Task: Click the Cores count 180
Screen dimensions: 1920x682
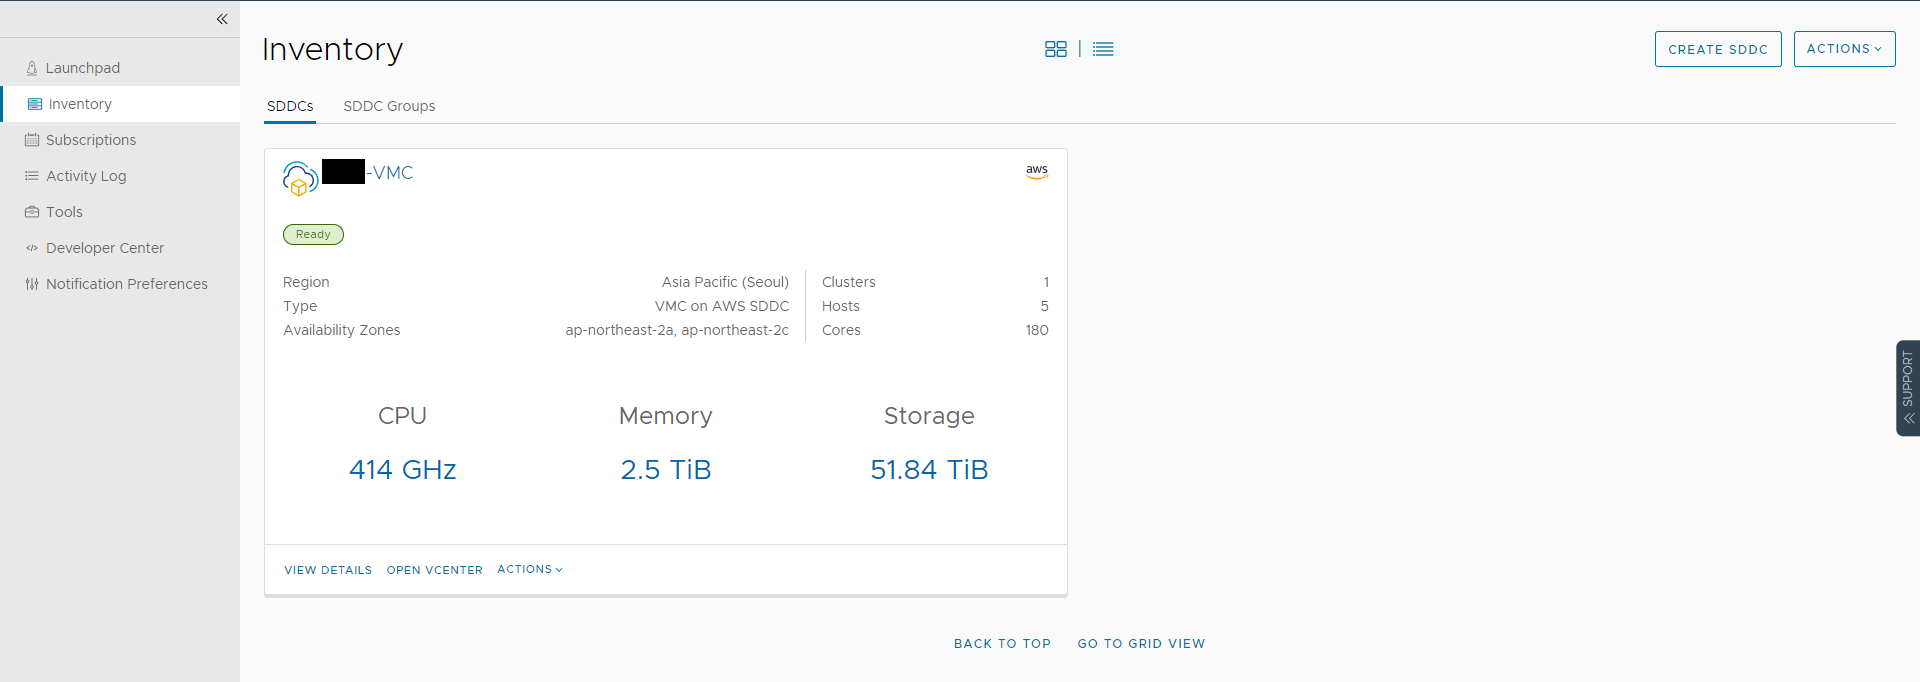Action: coord(1037,330)
